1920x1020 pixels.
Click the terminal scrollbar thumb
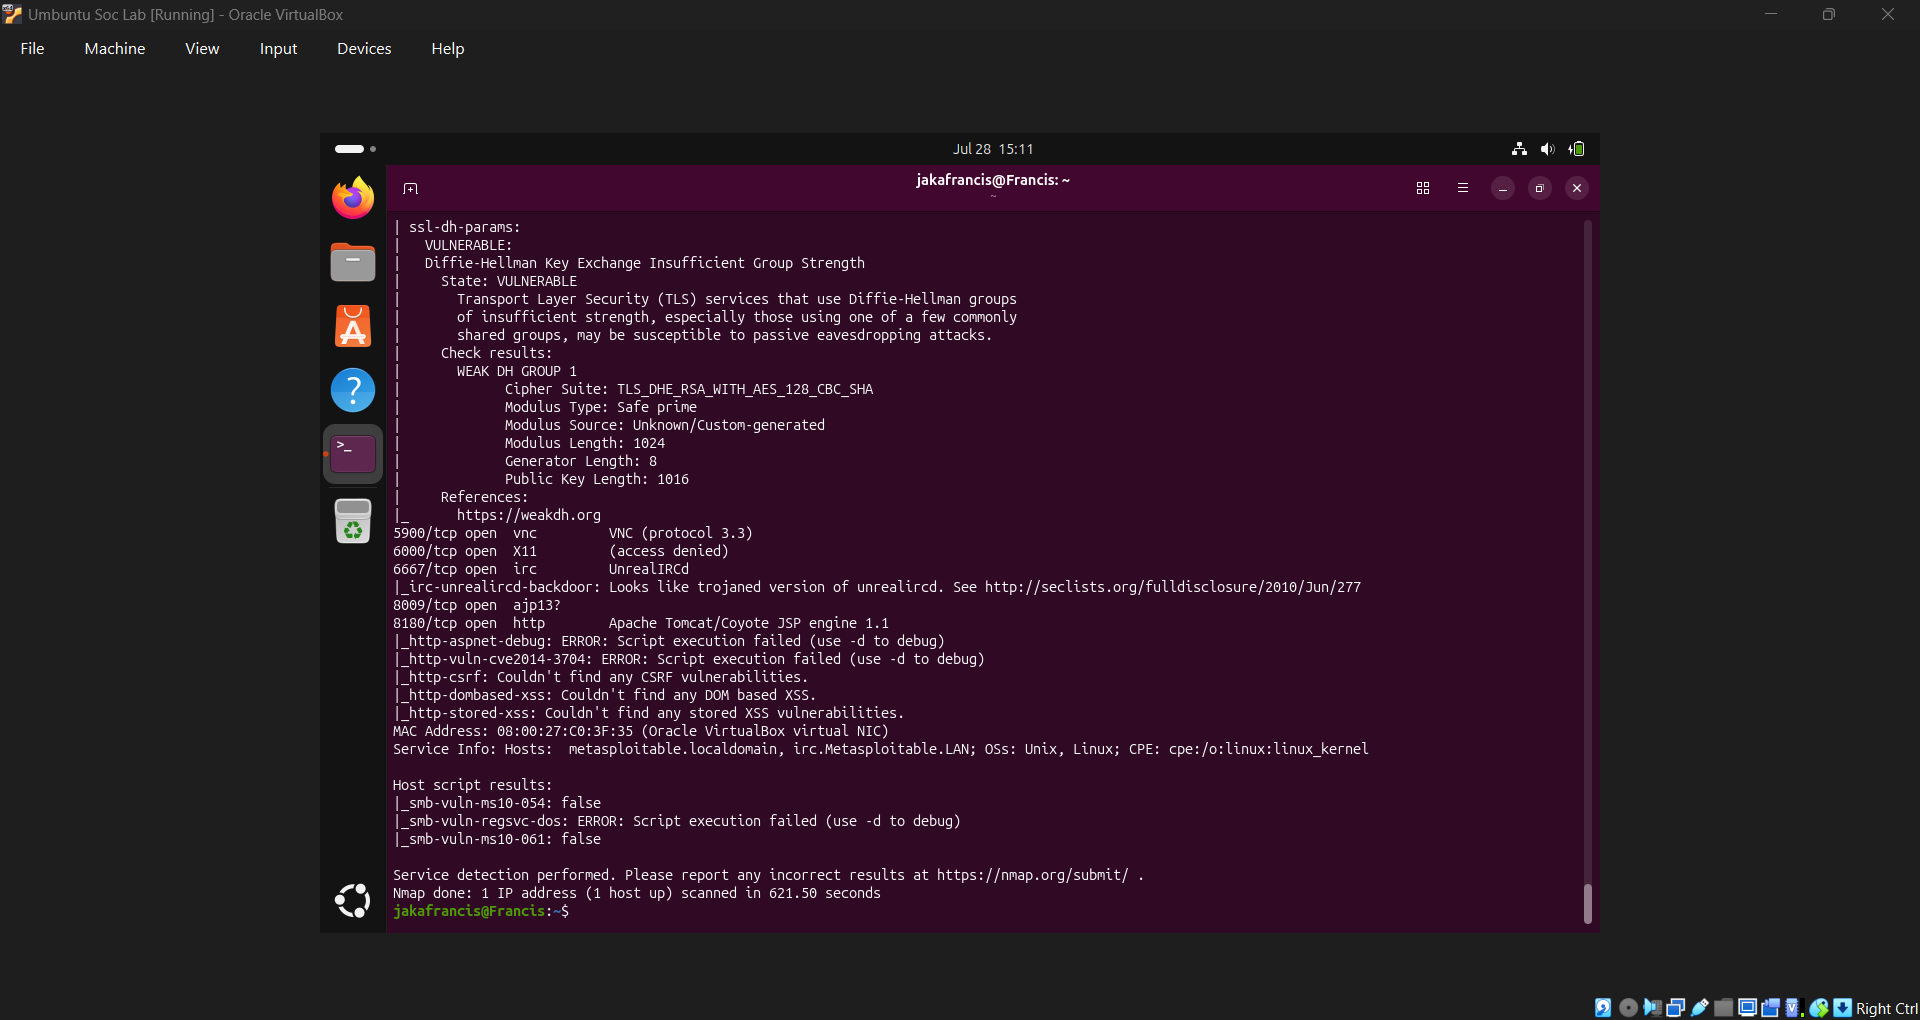click(1588, 904)
